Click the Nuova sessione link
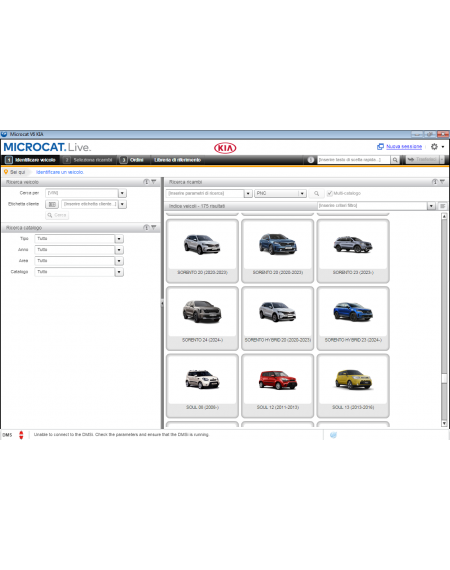 404,146
